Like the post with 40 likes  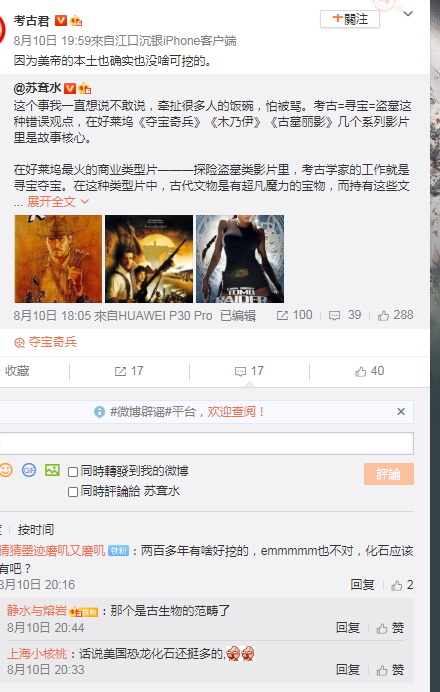[369, 371]
